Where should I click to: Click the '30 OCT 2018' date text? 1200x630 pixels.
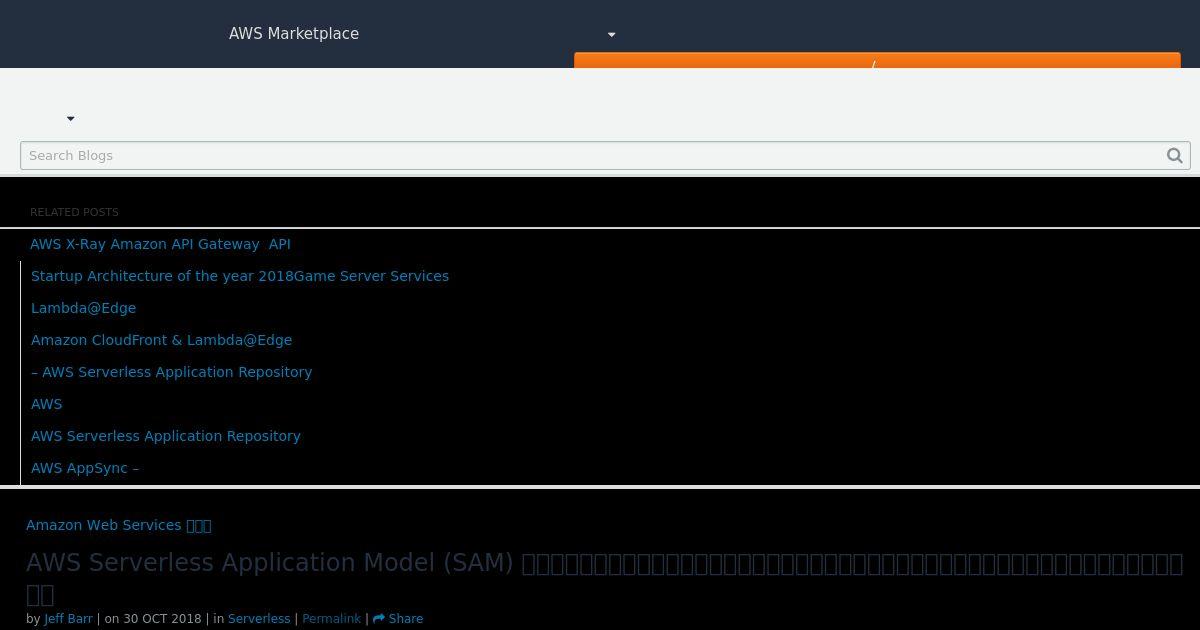click(162, 619)
